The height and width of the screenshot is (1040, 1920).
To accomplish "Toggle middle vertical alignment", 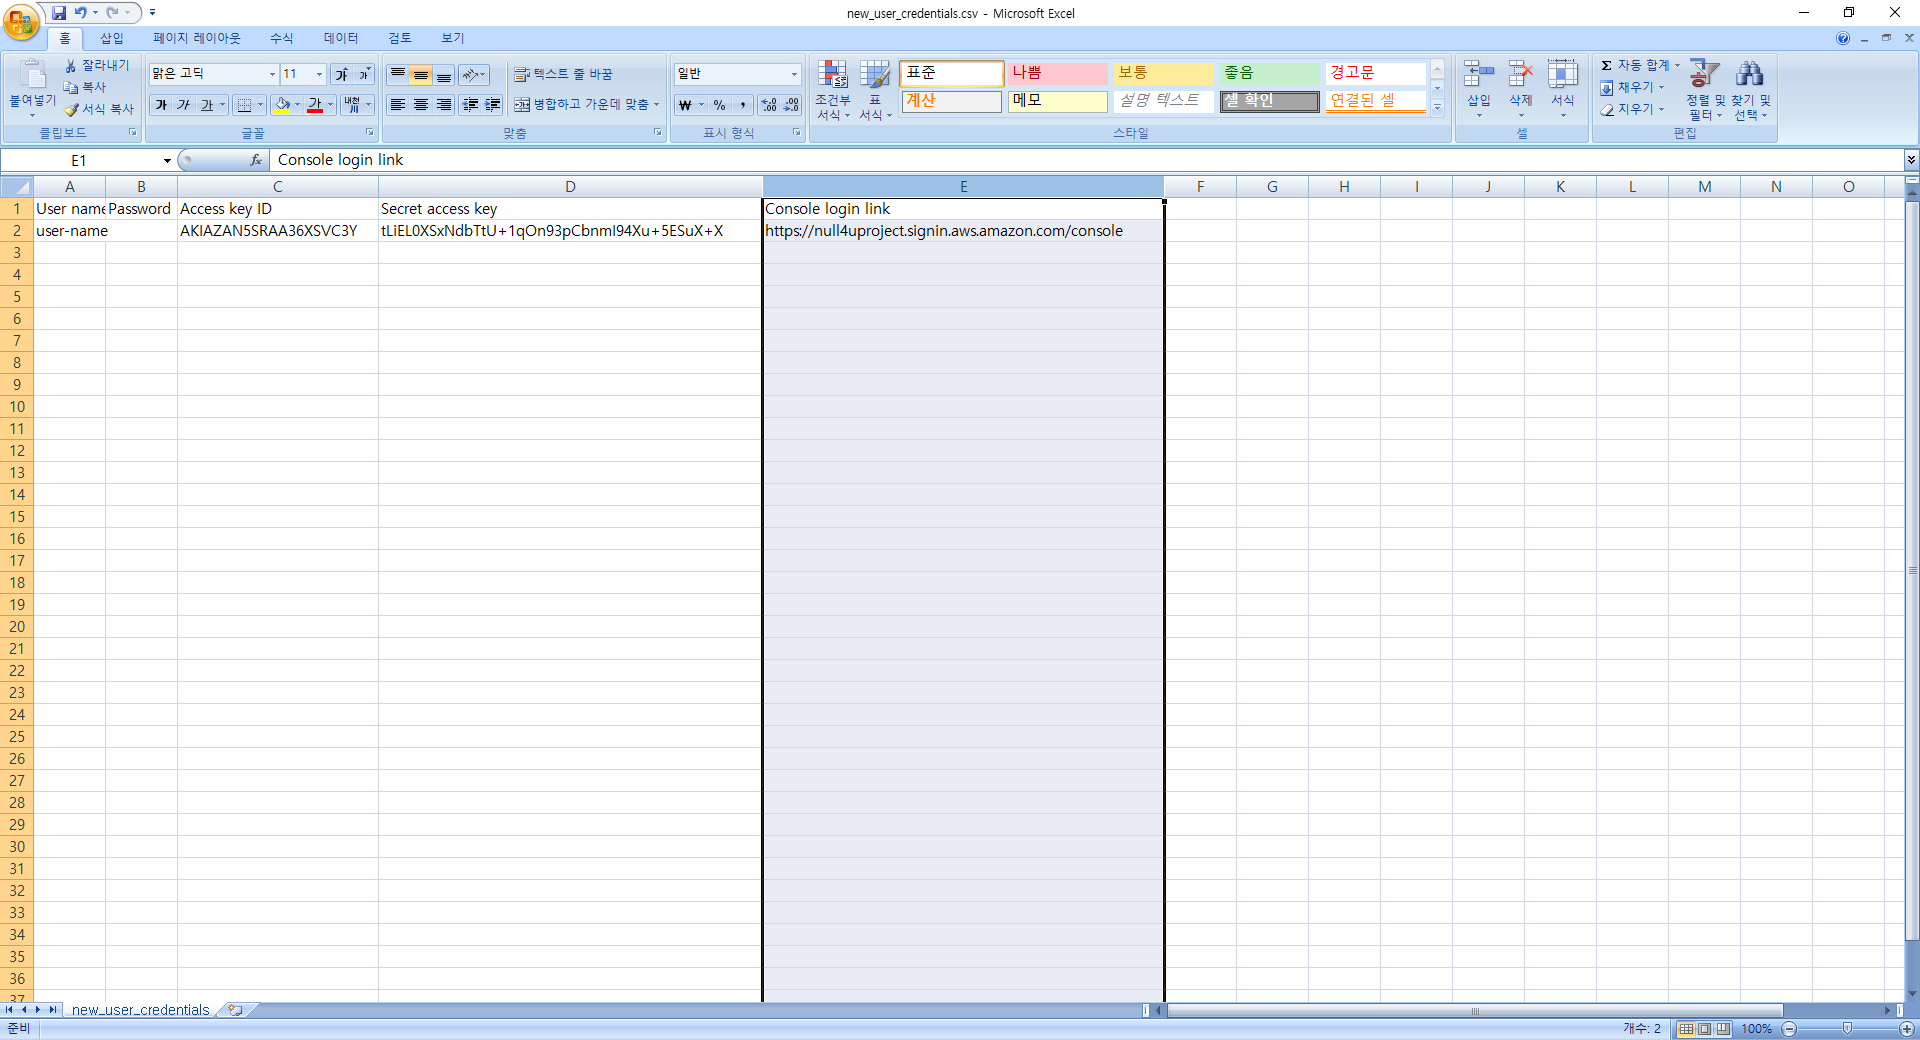I will pos(421,75).
